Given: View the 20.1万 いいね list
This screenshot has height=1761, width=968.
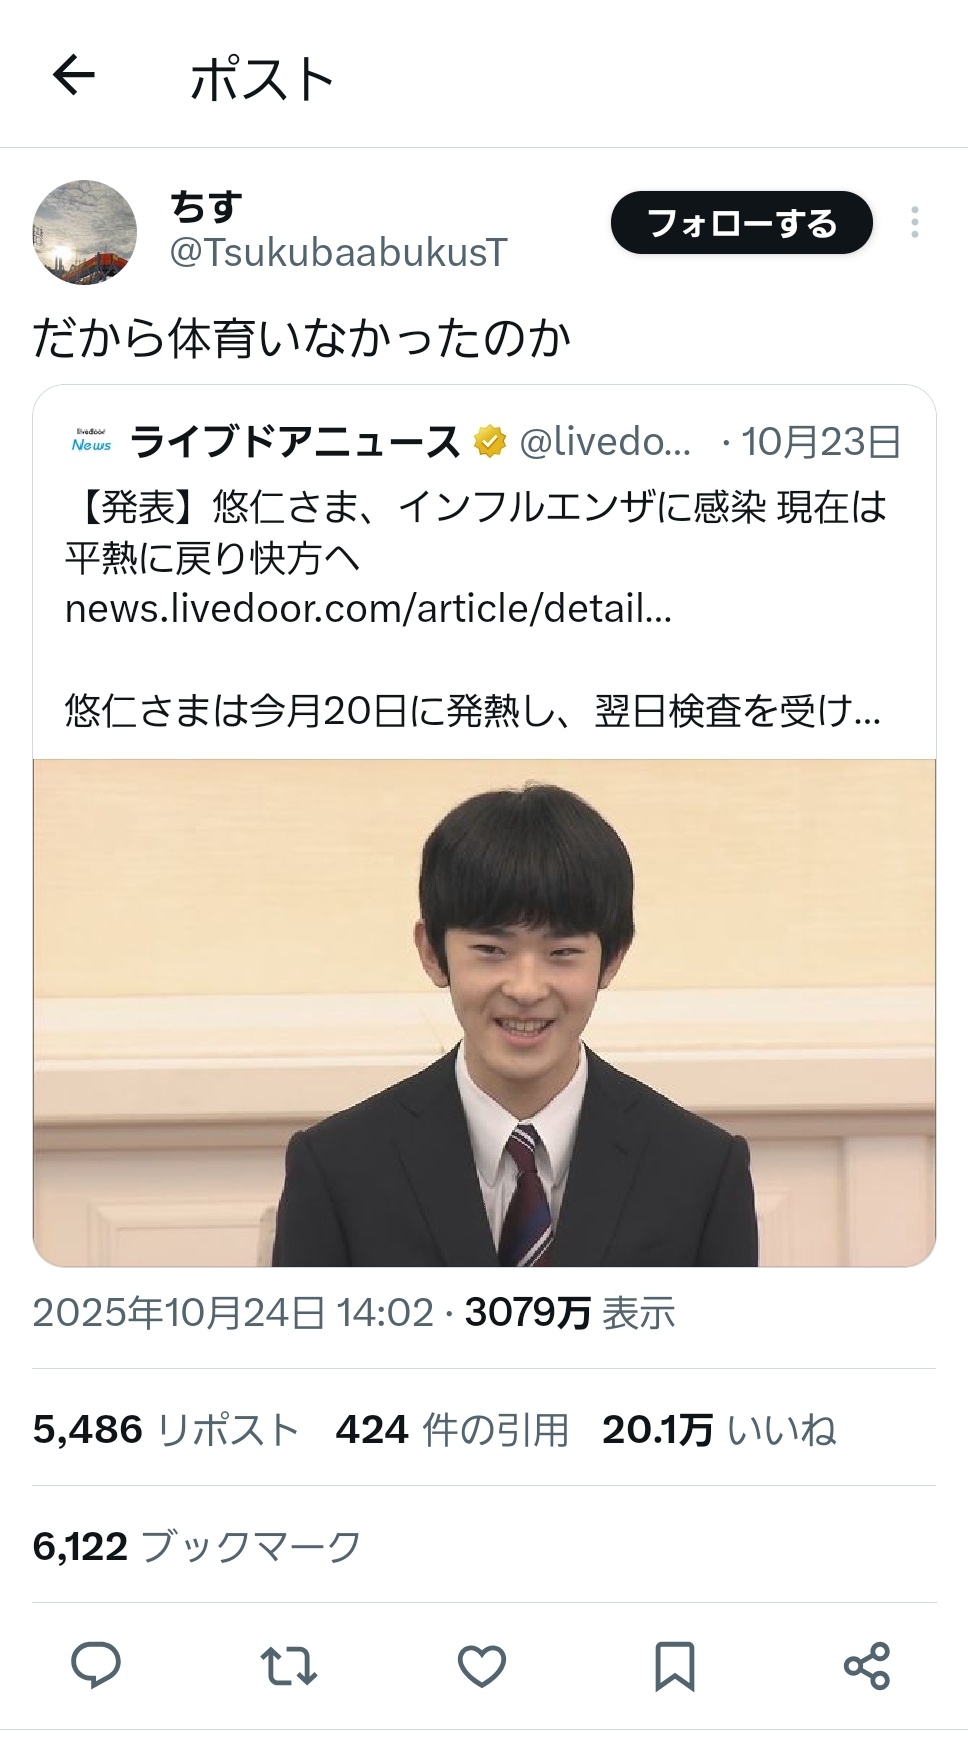Looking at the screenshot, I should (719, 1429).
